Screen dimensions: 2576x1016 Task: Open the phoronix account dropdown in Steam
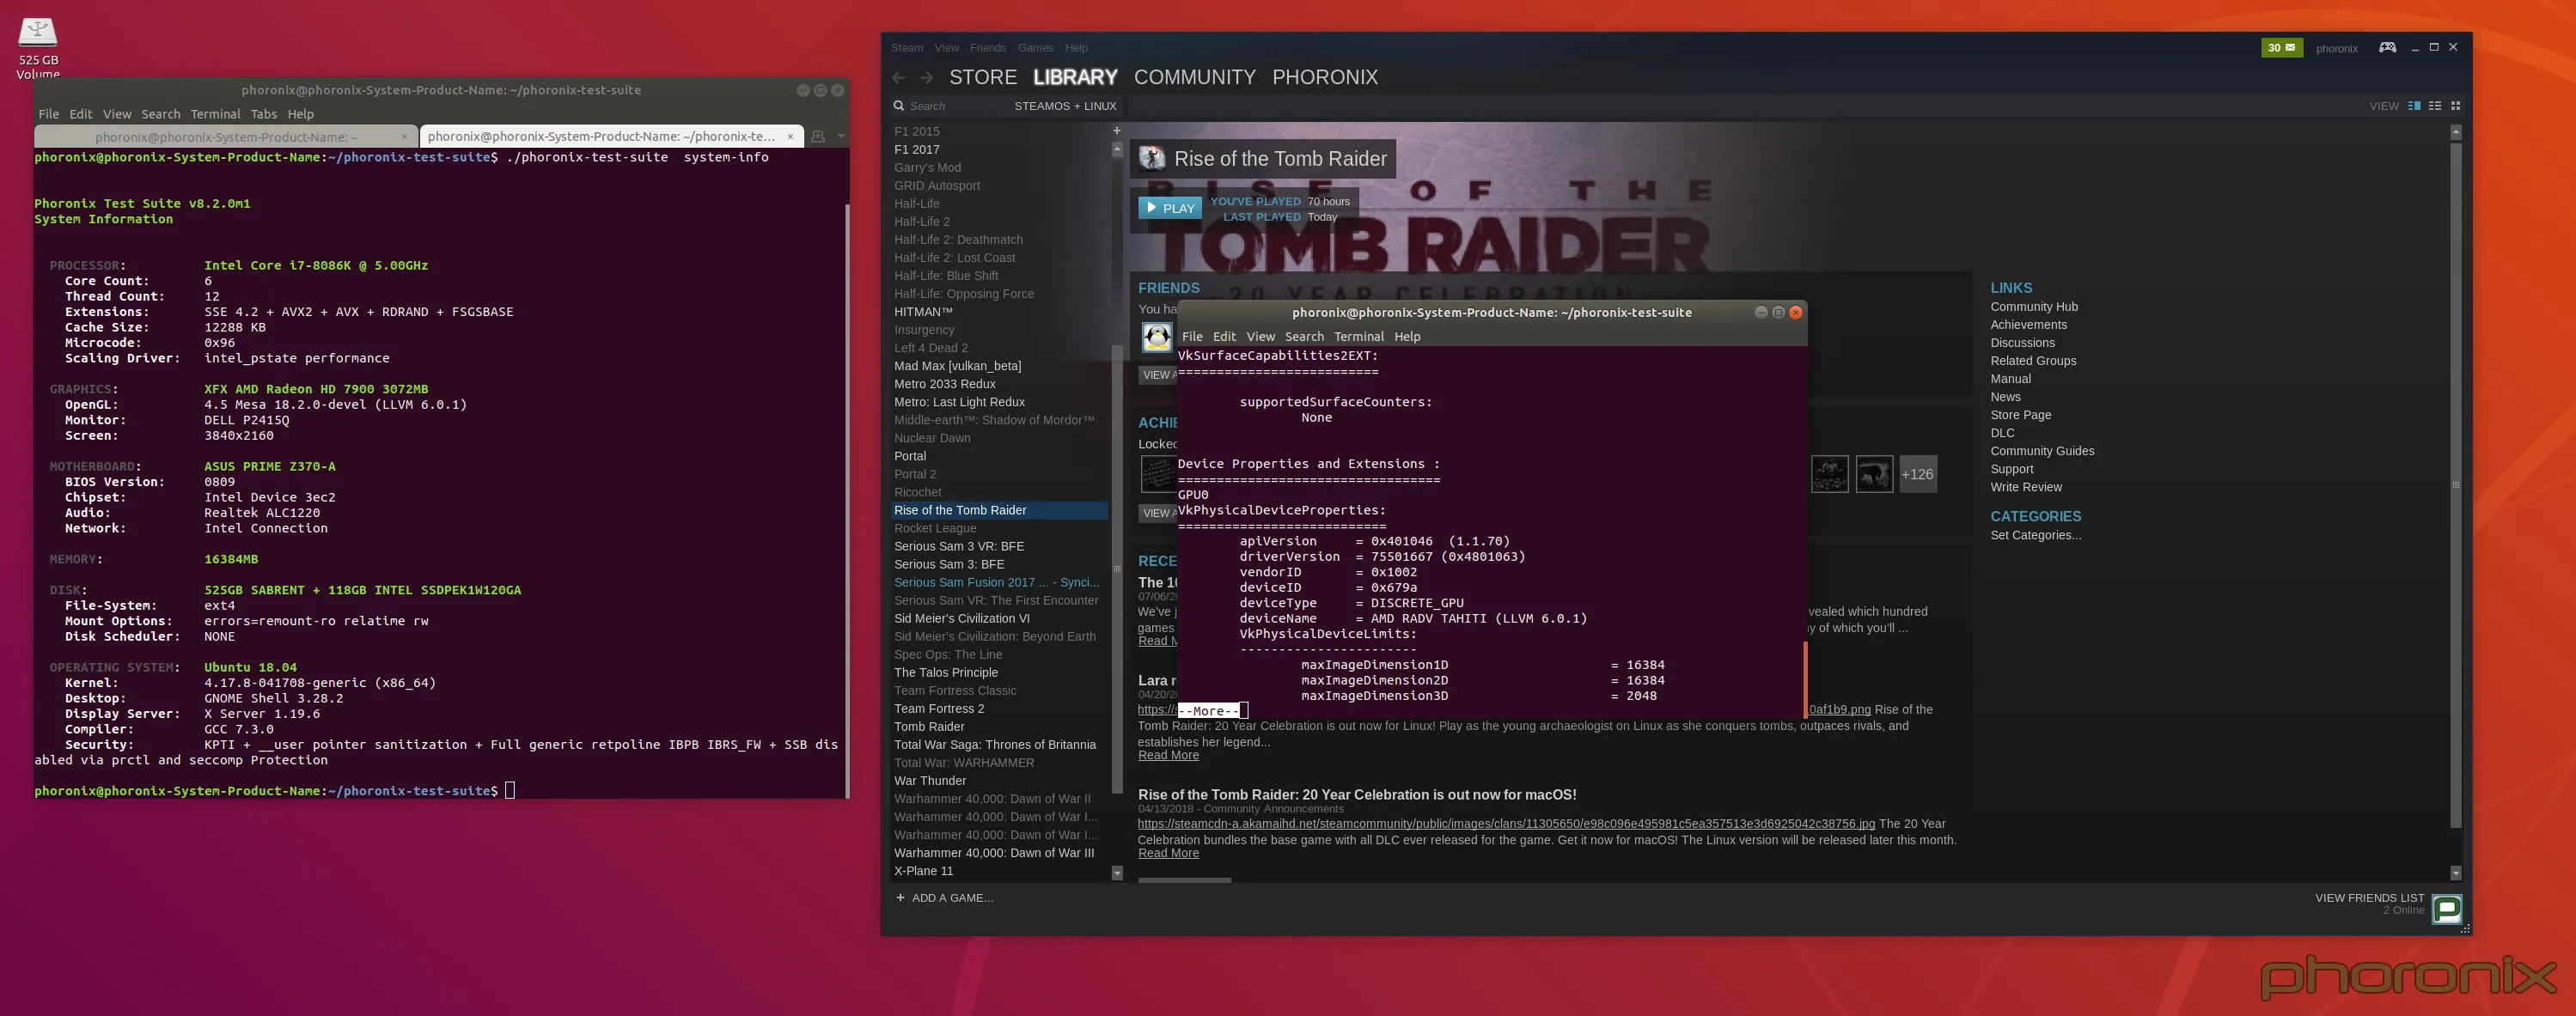tap(2336, 48)
